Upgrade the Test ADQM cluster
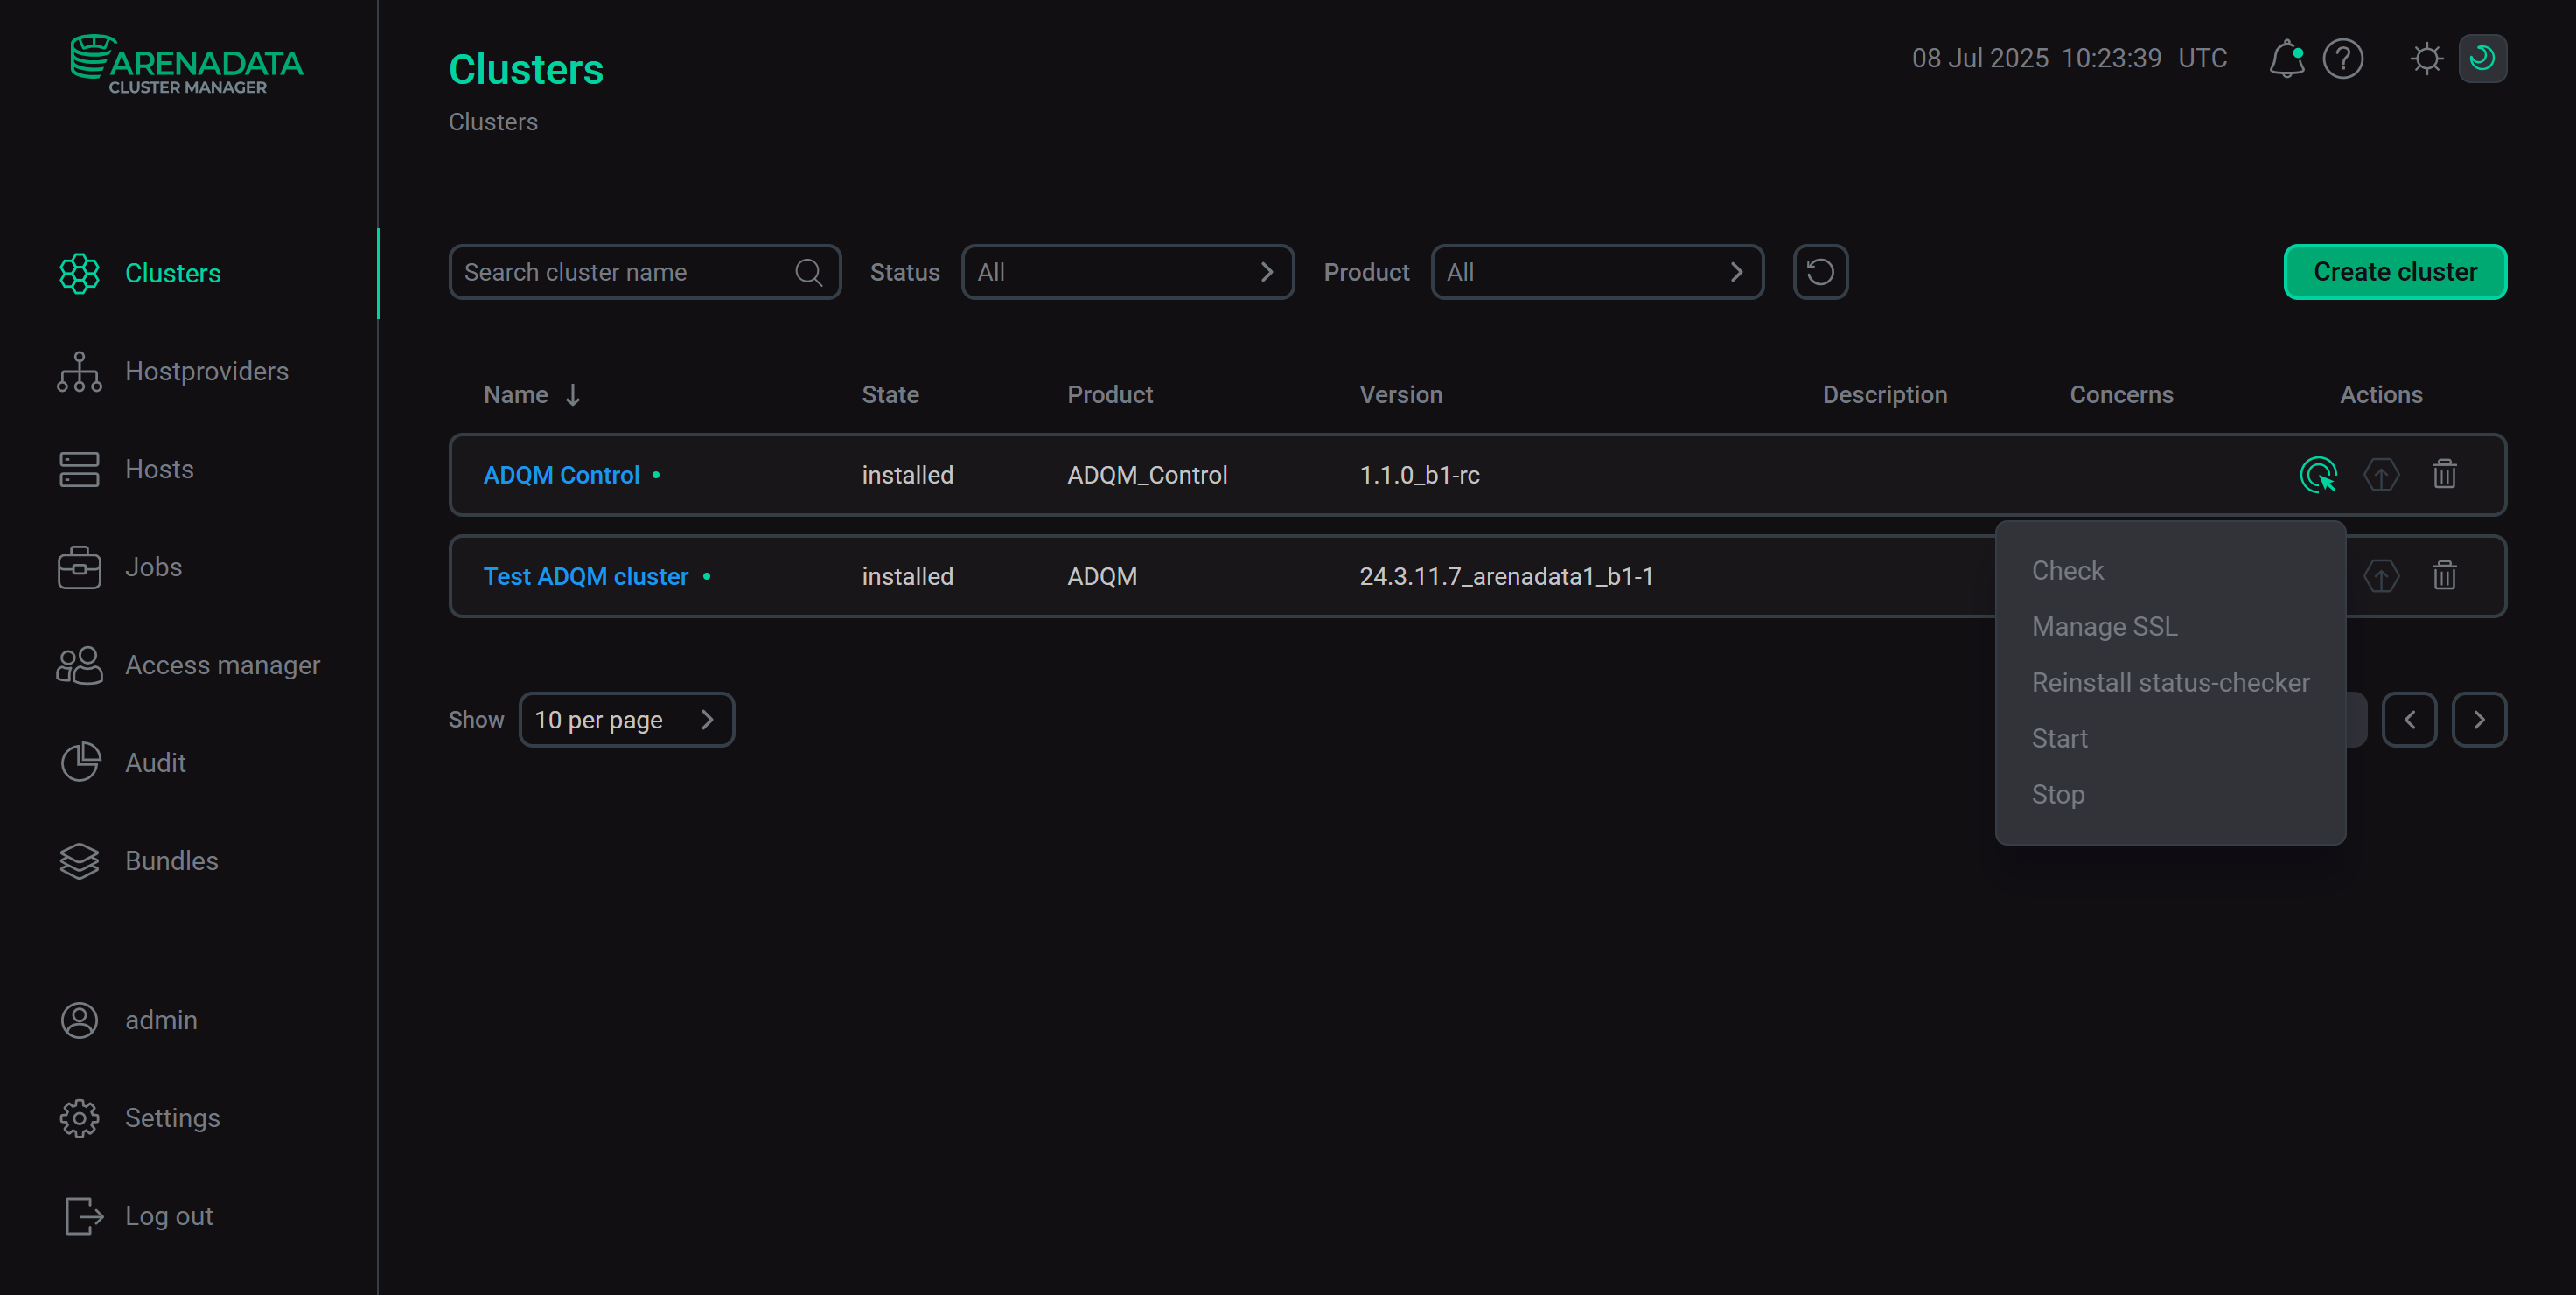Screen dimensions: 2576x1295 [x=2381, y=576]
